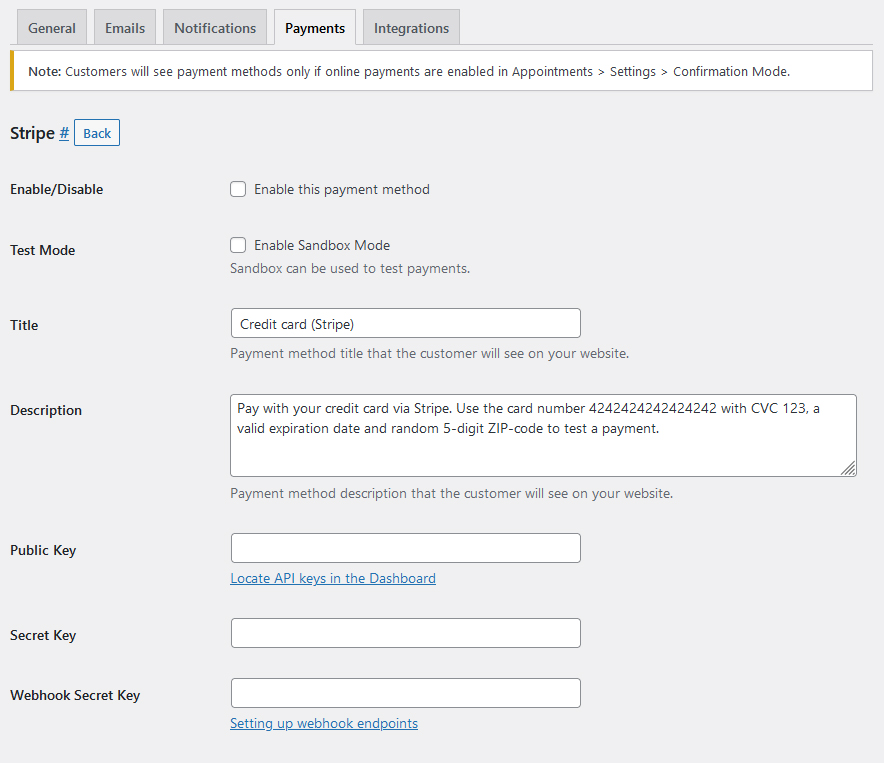Click the 'Payment method title that the customer' hint

click(x=429, y=354)
